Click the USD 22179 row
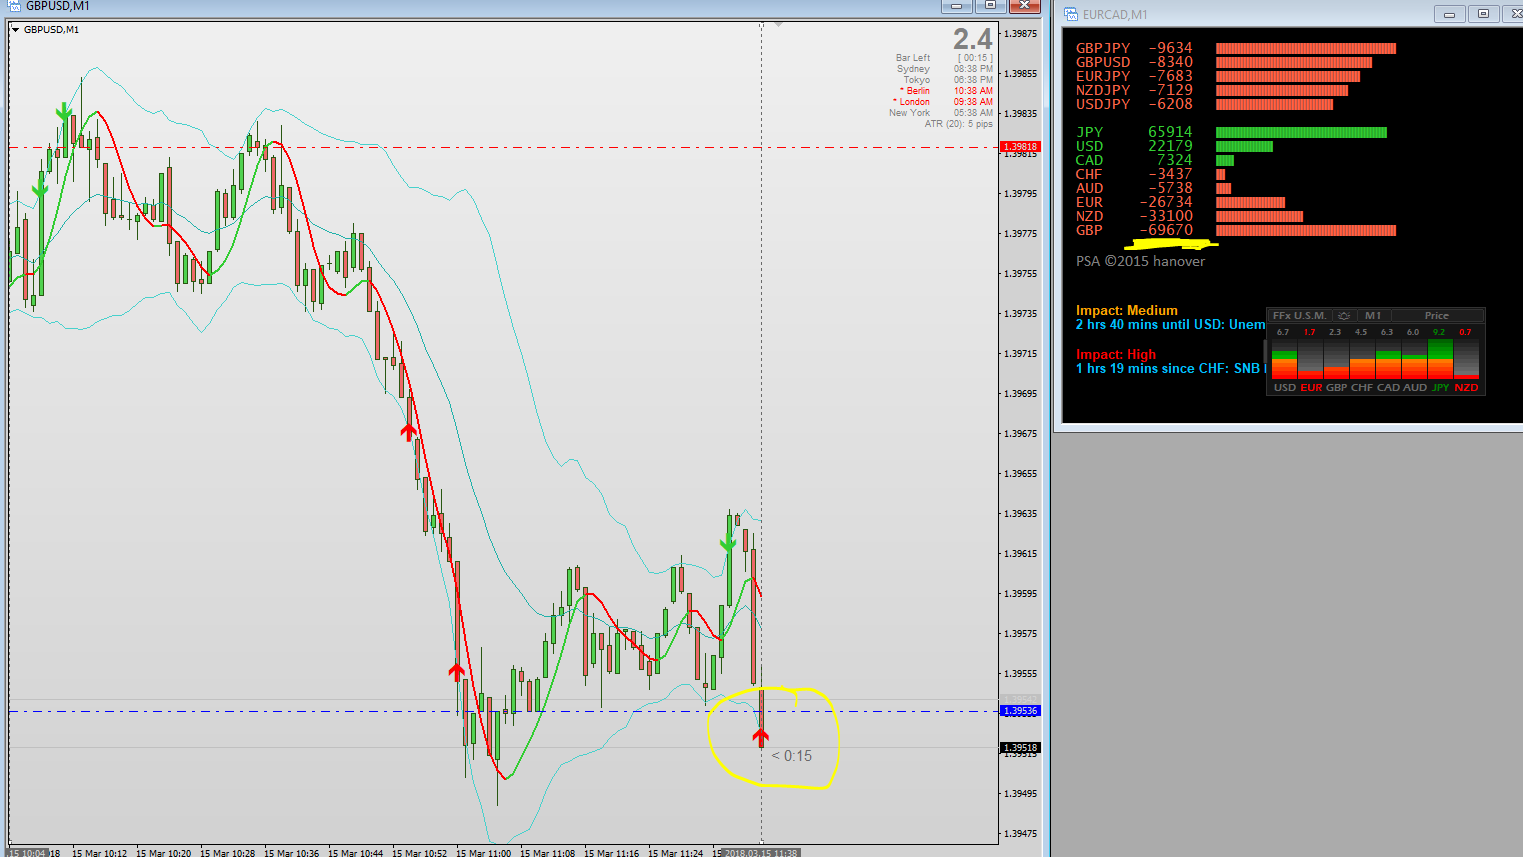The image size is (1523, 857). pos(1174,146)
